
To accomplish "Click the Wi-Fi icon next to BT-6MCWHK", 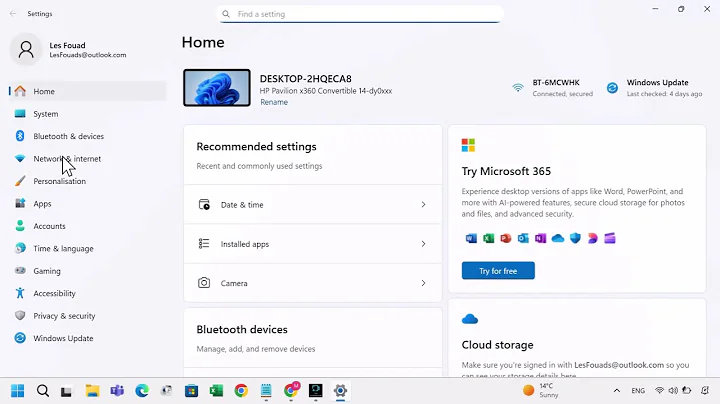I will pyautogui.click(x=518, y=87).
